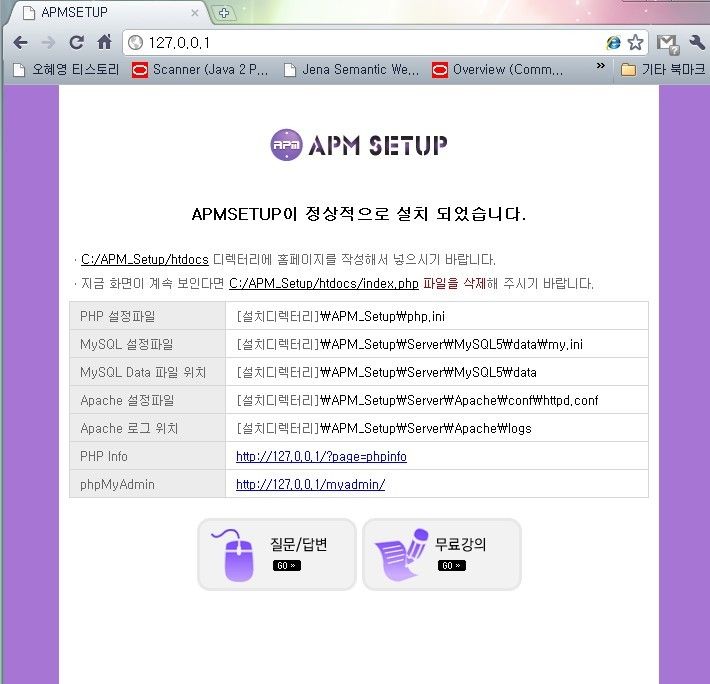
Task: Click GO under 질문/답변
Action: pyautogui.click(x=287, y=565)
